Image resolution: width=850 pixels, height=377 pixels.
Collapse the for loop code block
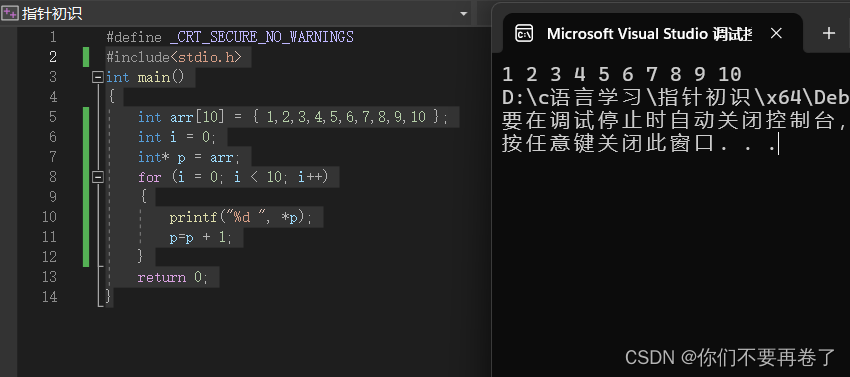pos(98,177)
